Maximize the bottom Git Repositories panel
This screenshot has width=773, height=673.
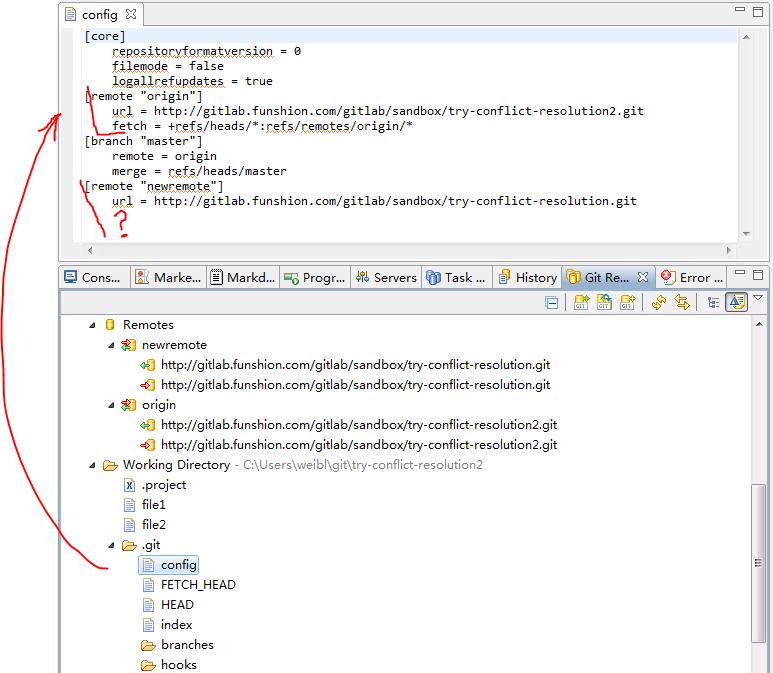[x=760, y=273]
